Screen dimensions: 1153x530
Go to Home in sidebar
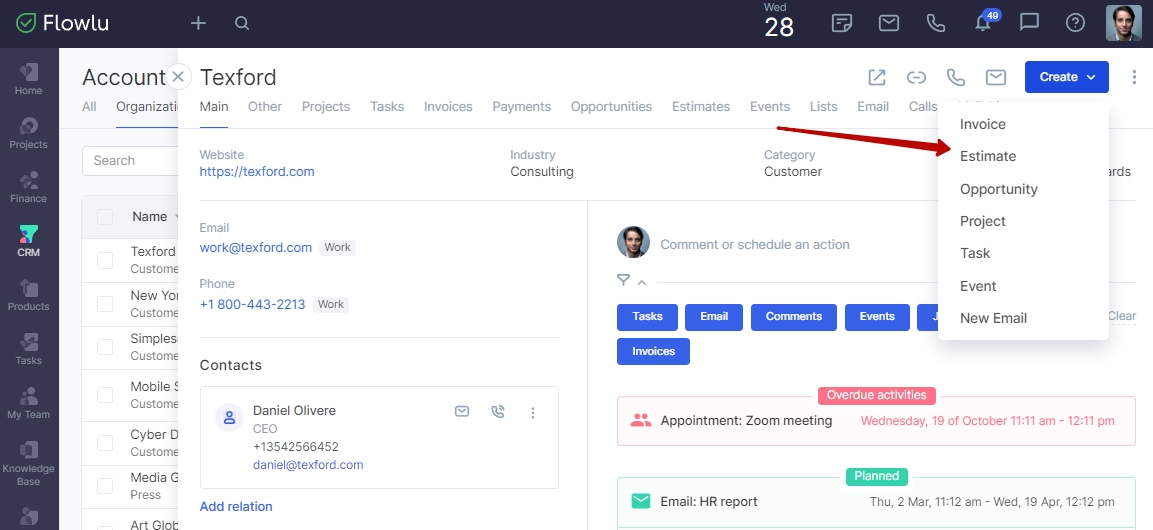coord(29,79)
